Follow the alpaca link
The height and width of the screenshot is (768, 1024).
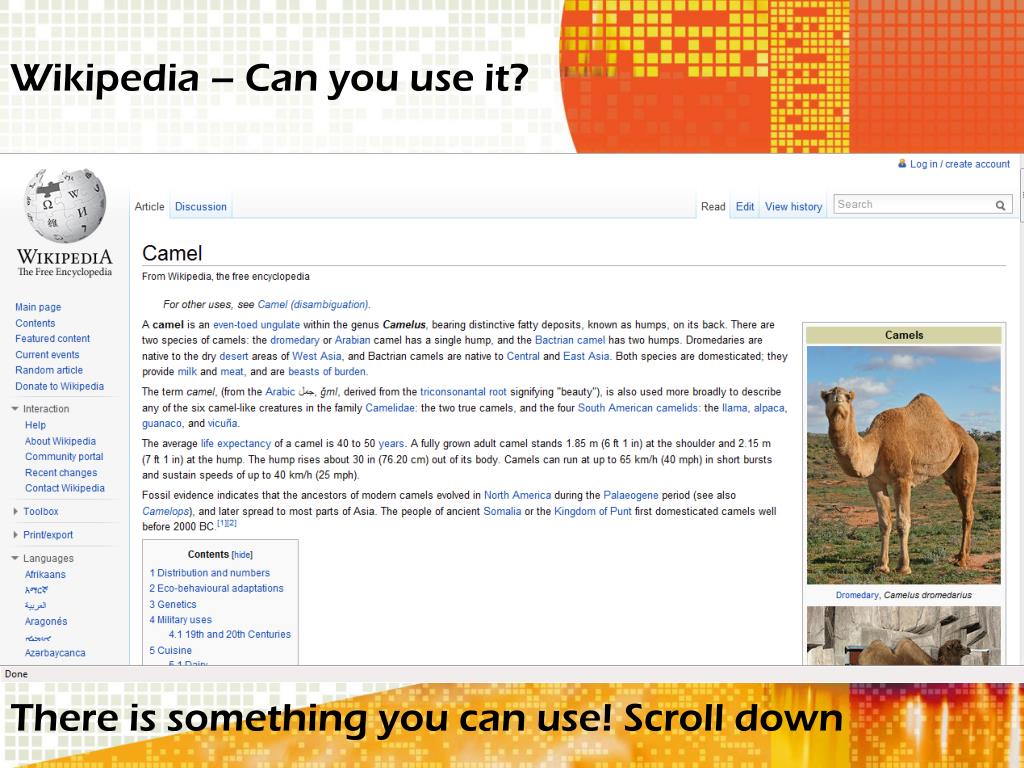(x=769, y=408)
